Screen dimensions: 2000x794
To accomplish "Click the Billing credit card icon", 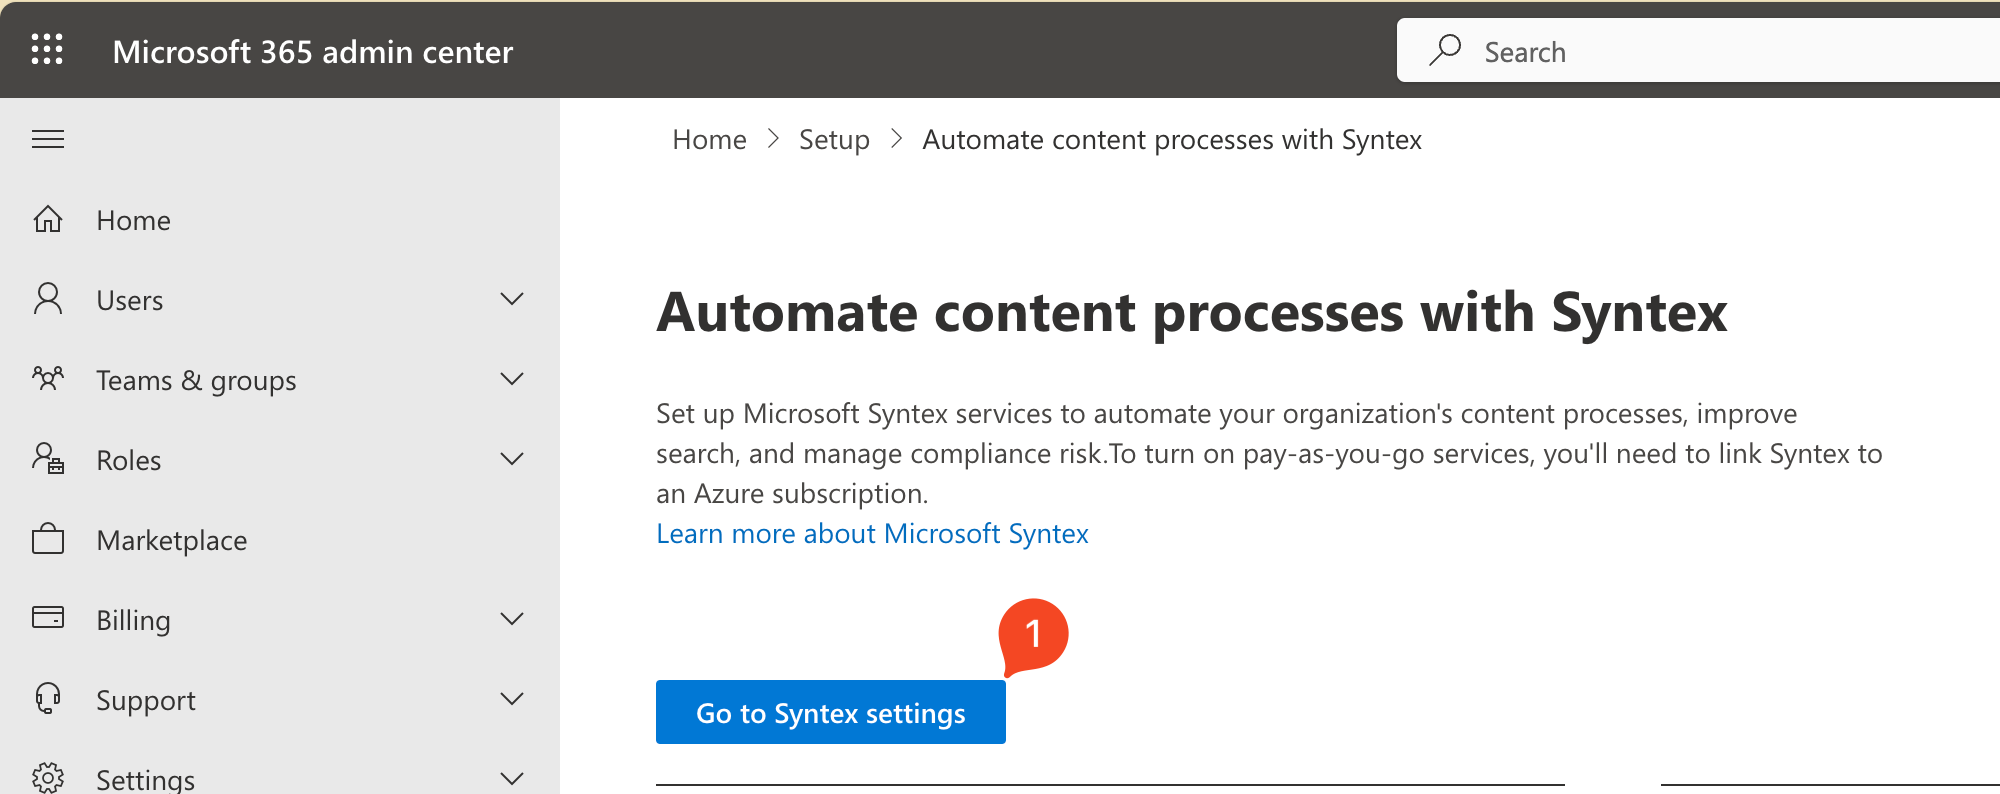I will pos(48,618).
